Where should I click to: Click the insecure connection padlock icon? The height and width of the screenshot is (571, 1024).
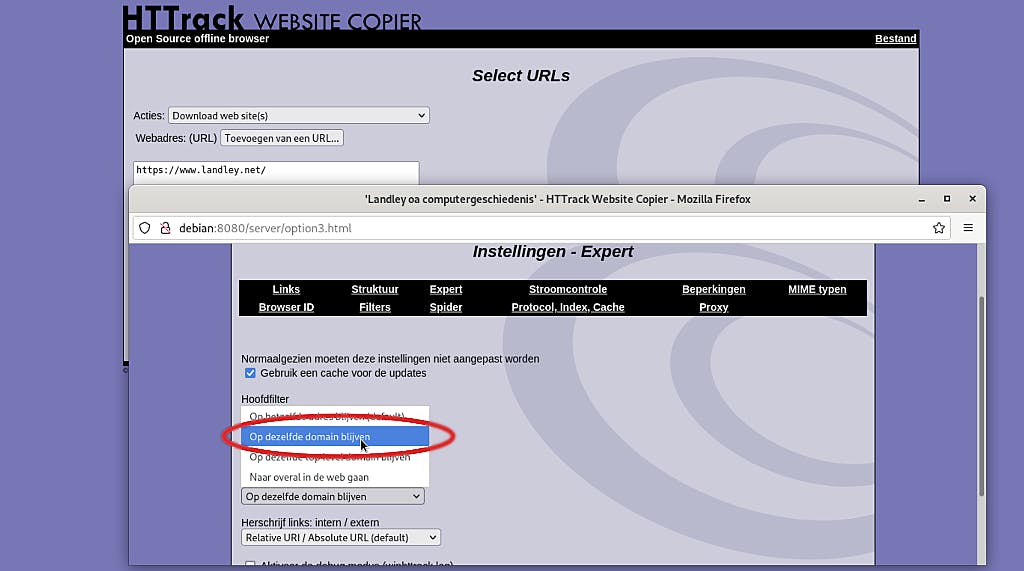point(165,228)
